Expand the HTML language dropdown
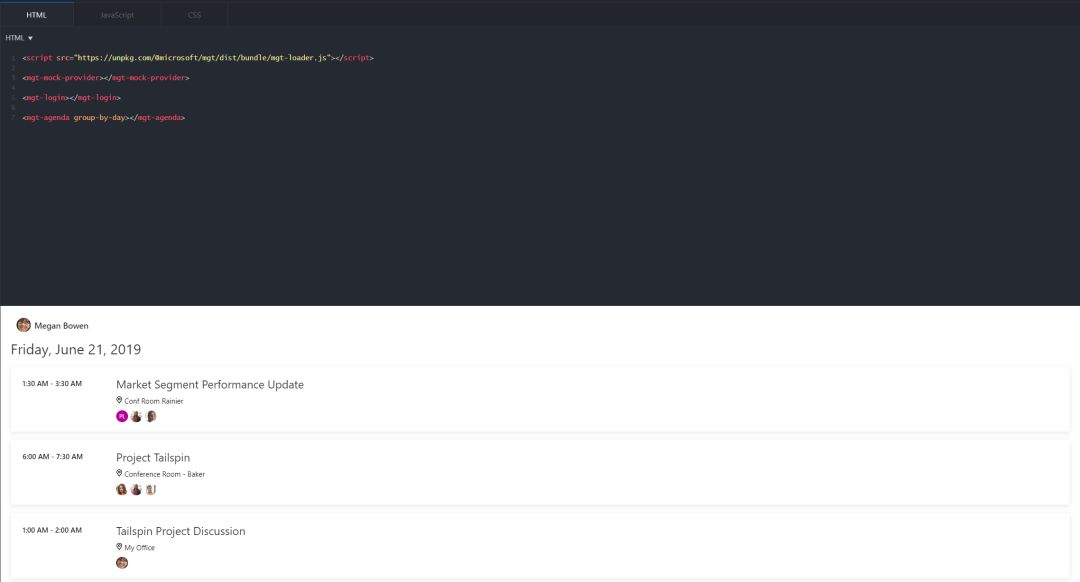This screenshot has width=1080, height=582. (x=19, y=38)
